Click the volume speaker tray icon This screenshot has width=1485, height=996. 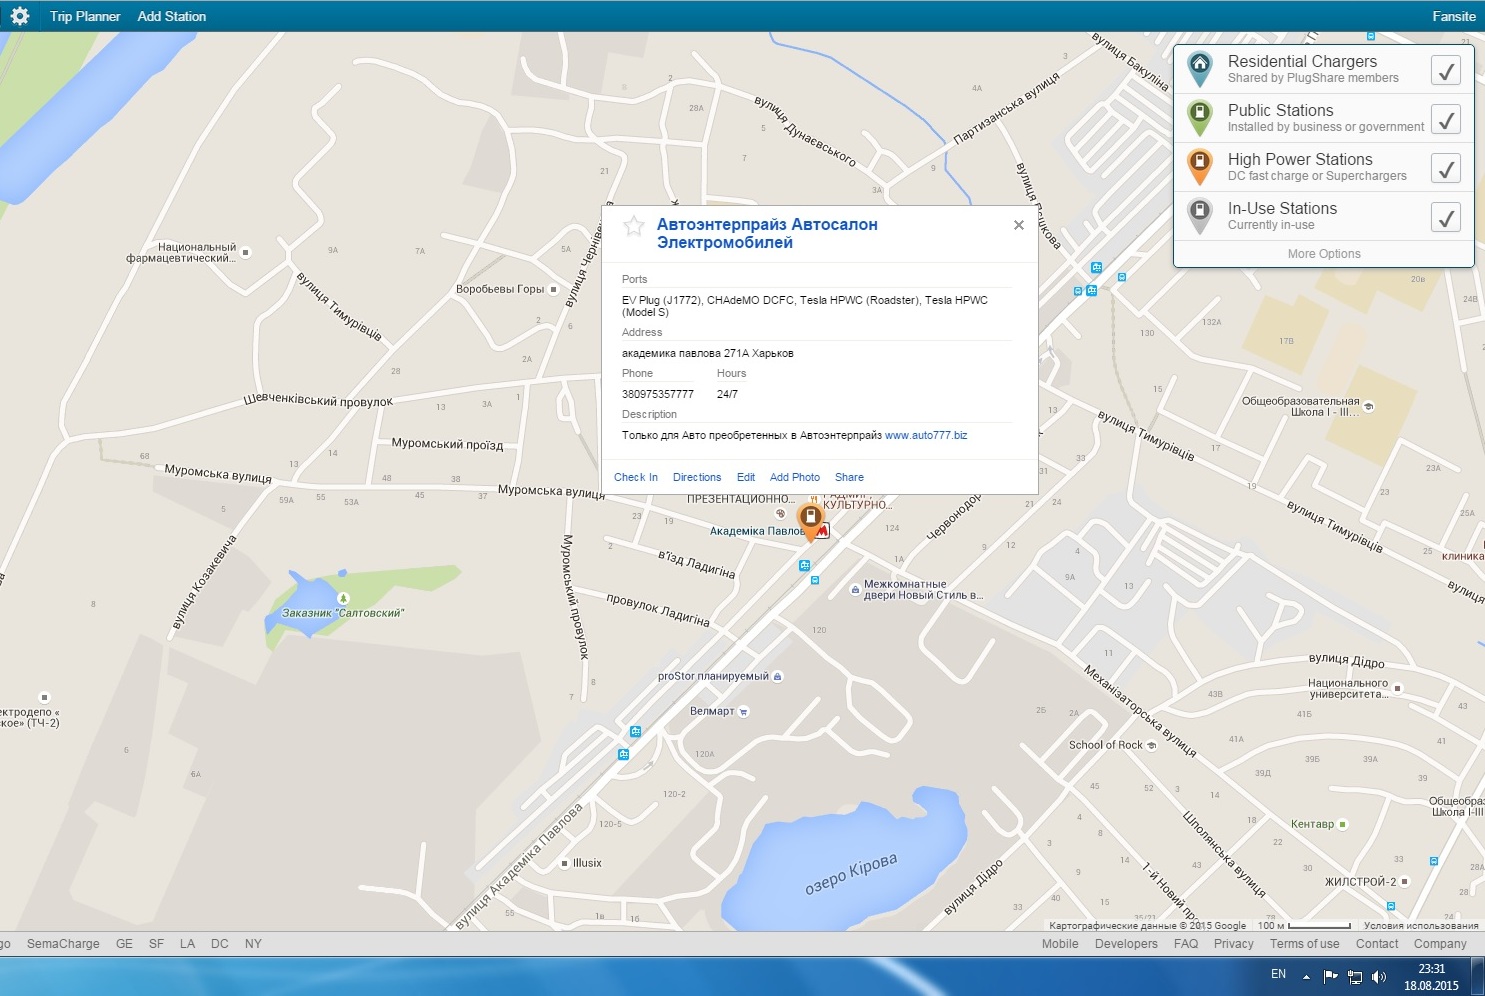(1379, 976)
